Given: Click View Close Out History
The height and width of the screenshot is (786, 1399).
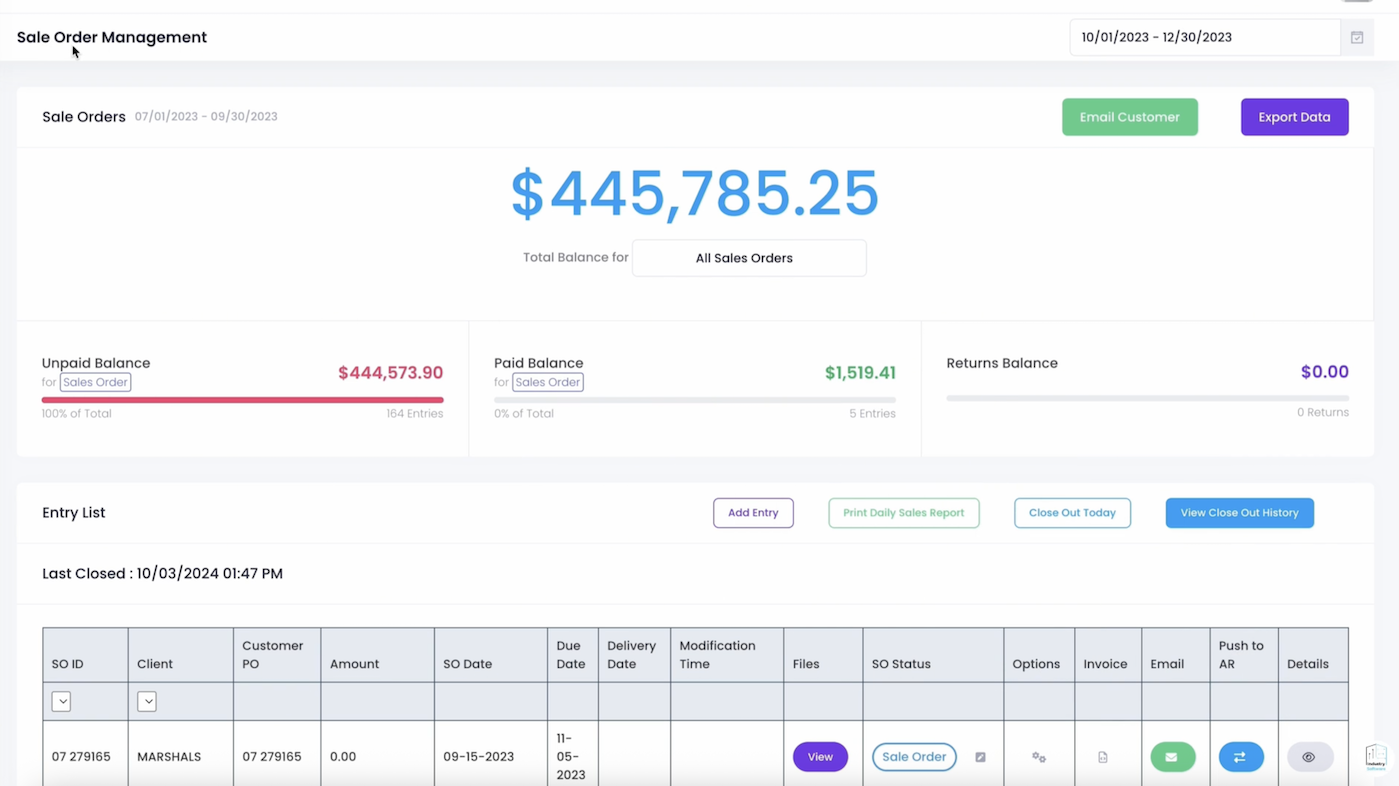Looking at the screenshot, I should click(1239, 512).
